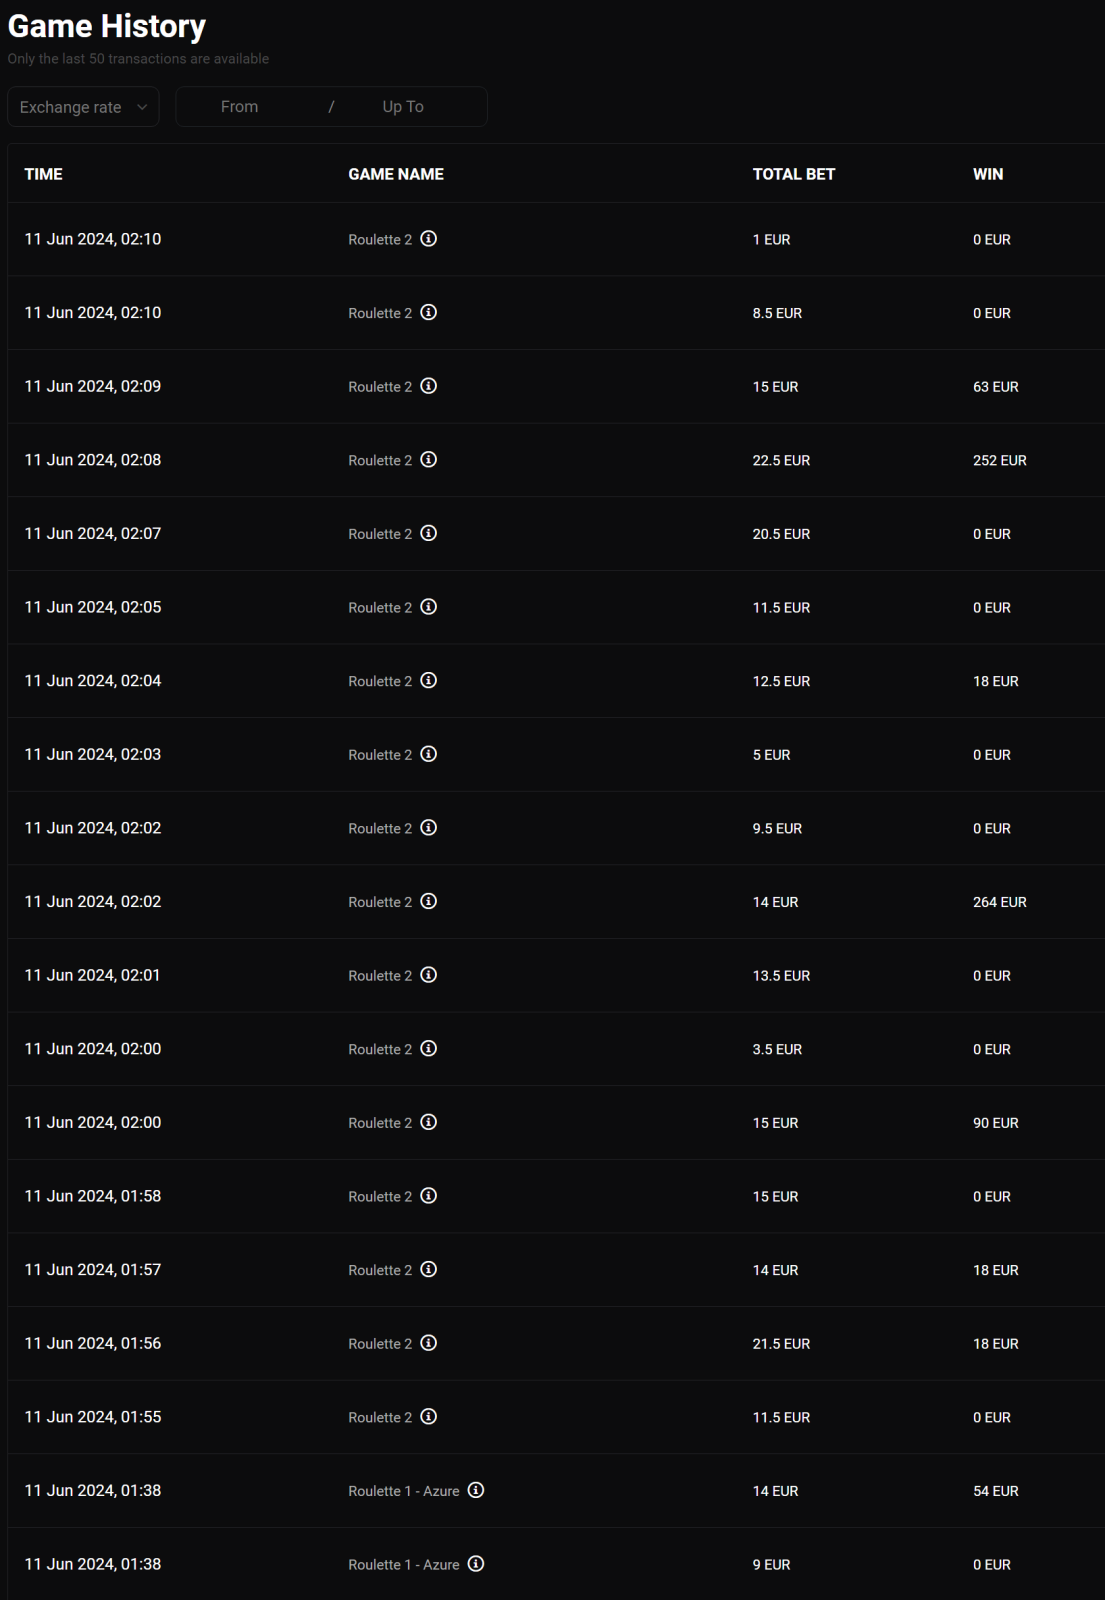Click info icon for Azure 9 EUR bet
The height and width of the screenshot is (1600, 1105).
476,1564
